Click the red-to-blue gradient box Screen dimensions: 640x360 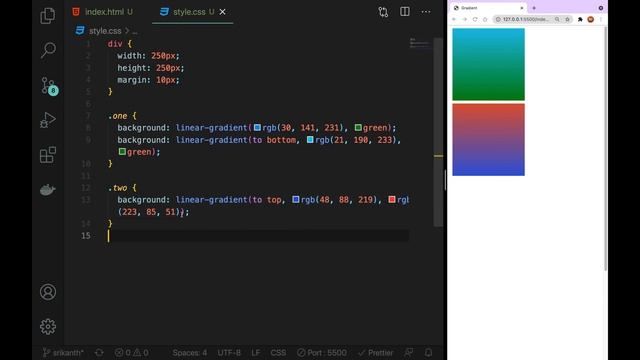(489, 140)
